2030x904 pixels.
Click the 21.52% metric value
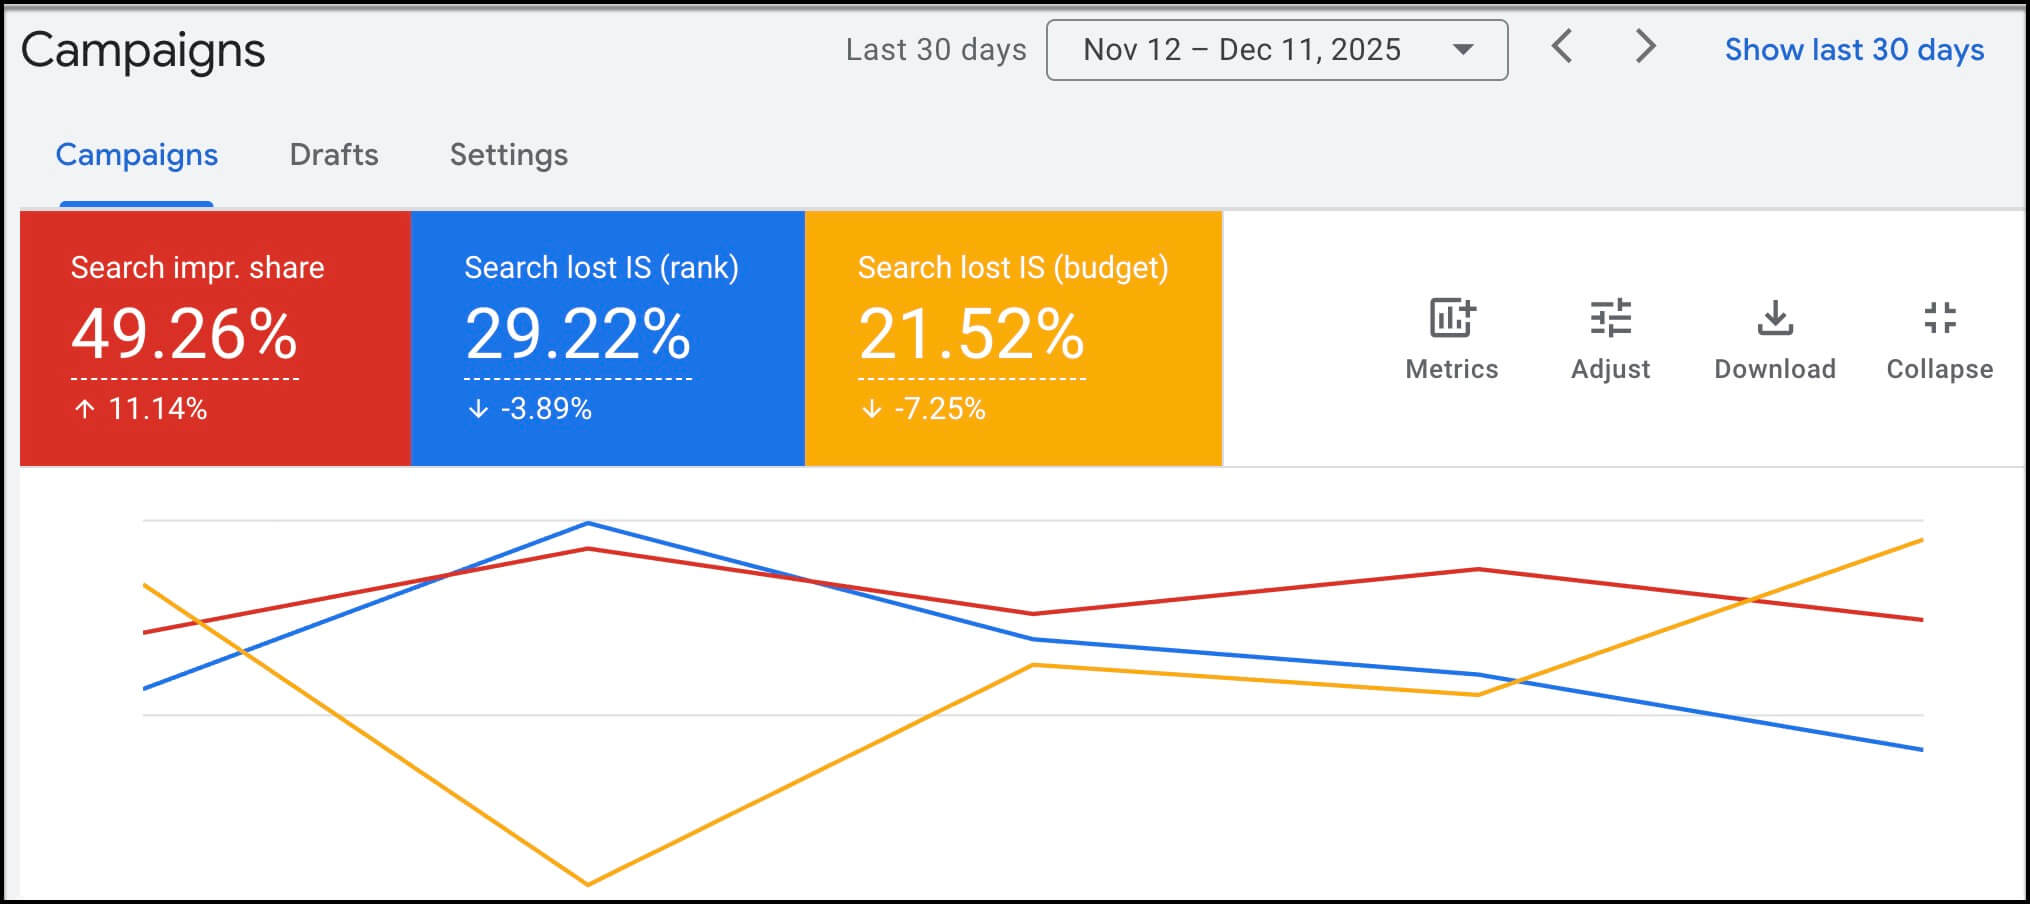pos(972,334)
